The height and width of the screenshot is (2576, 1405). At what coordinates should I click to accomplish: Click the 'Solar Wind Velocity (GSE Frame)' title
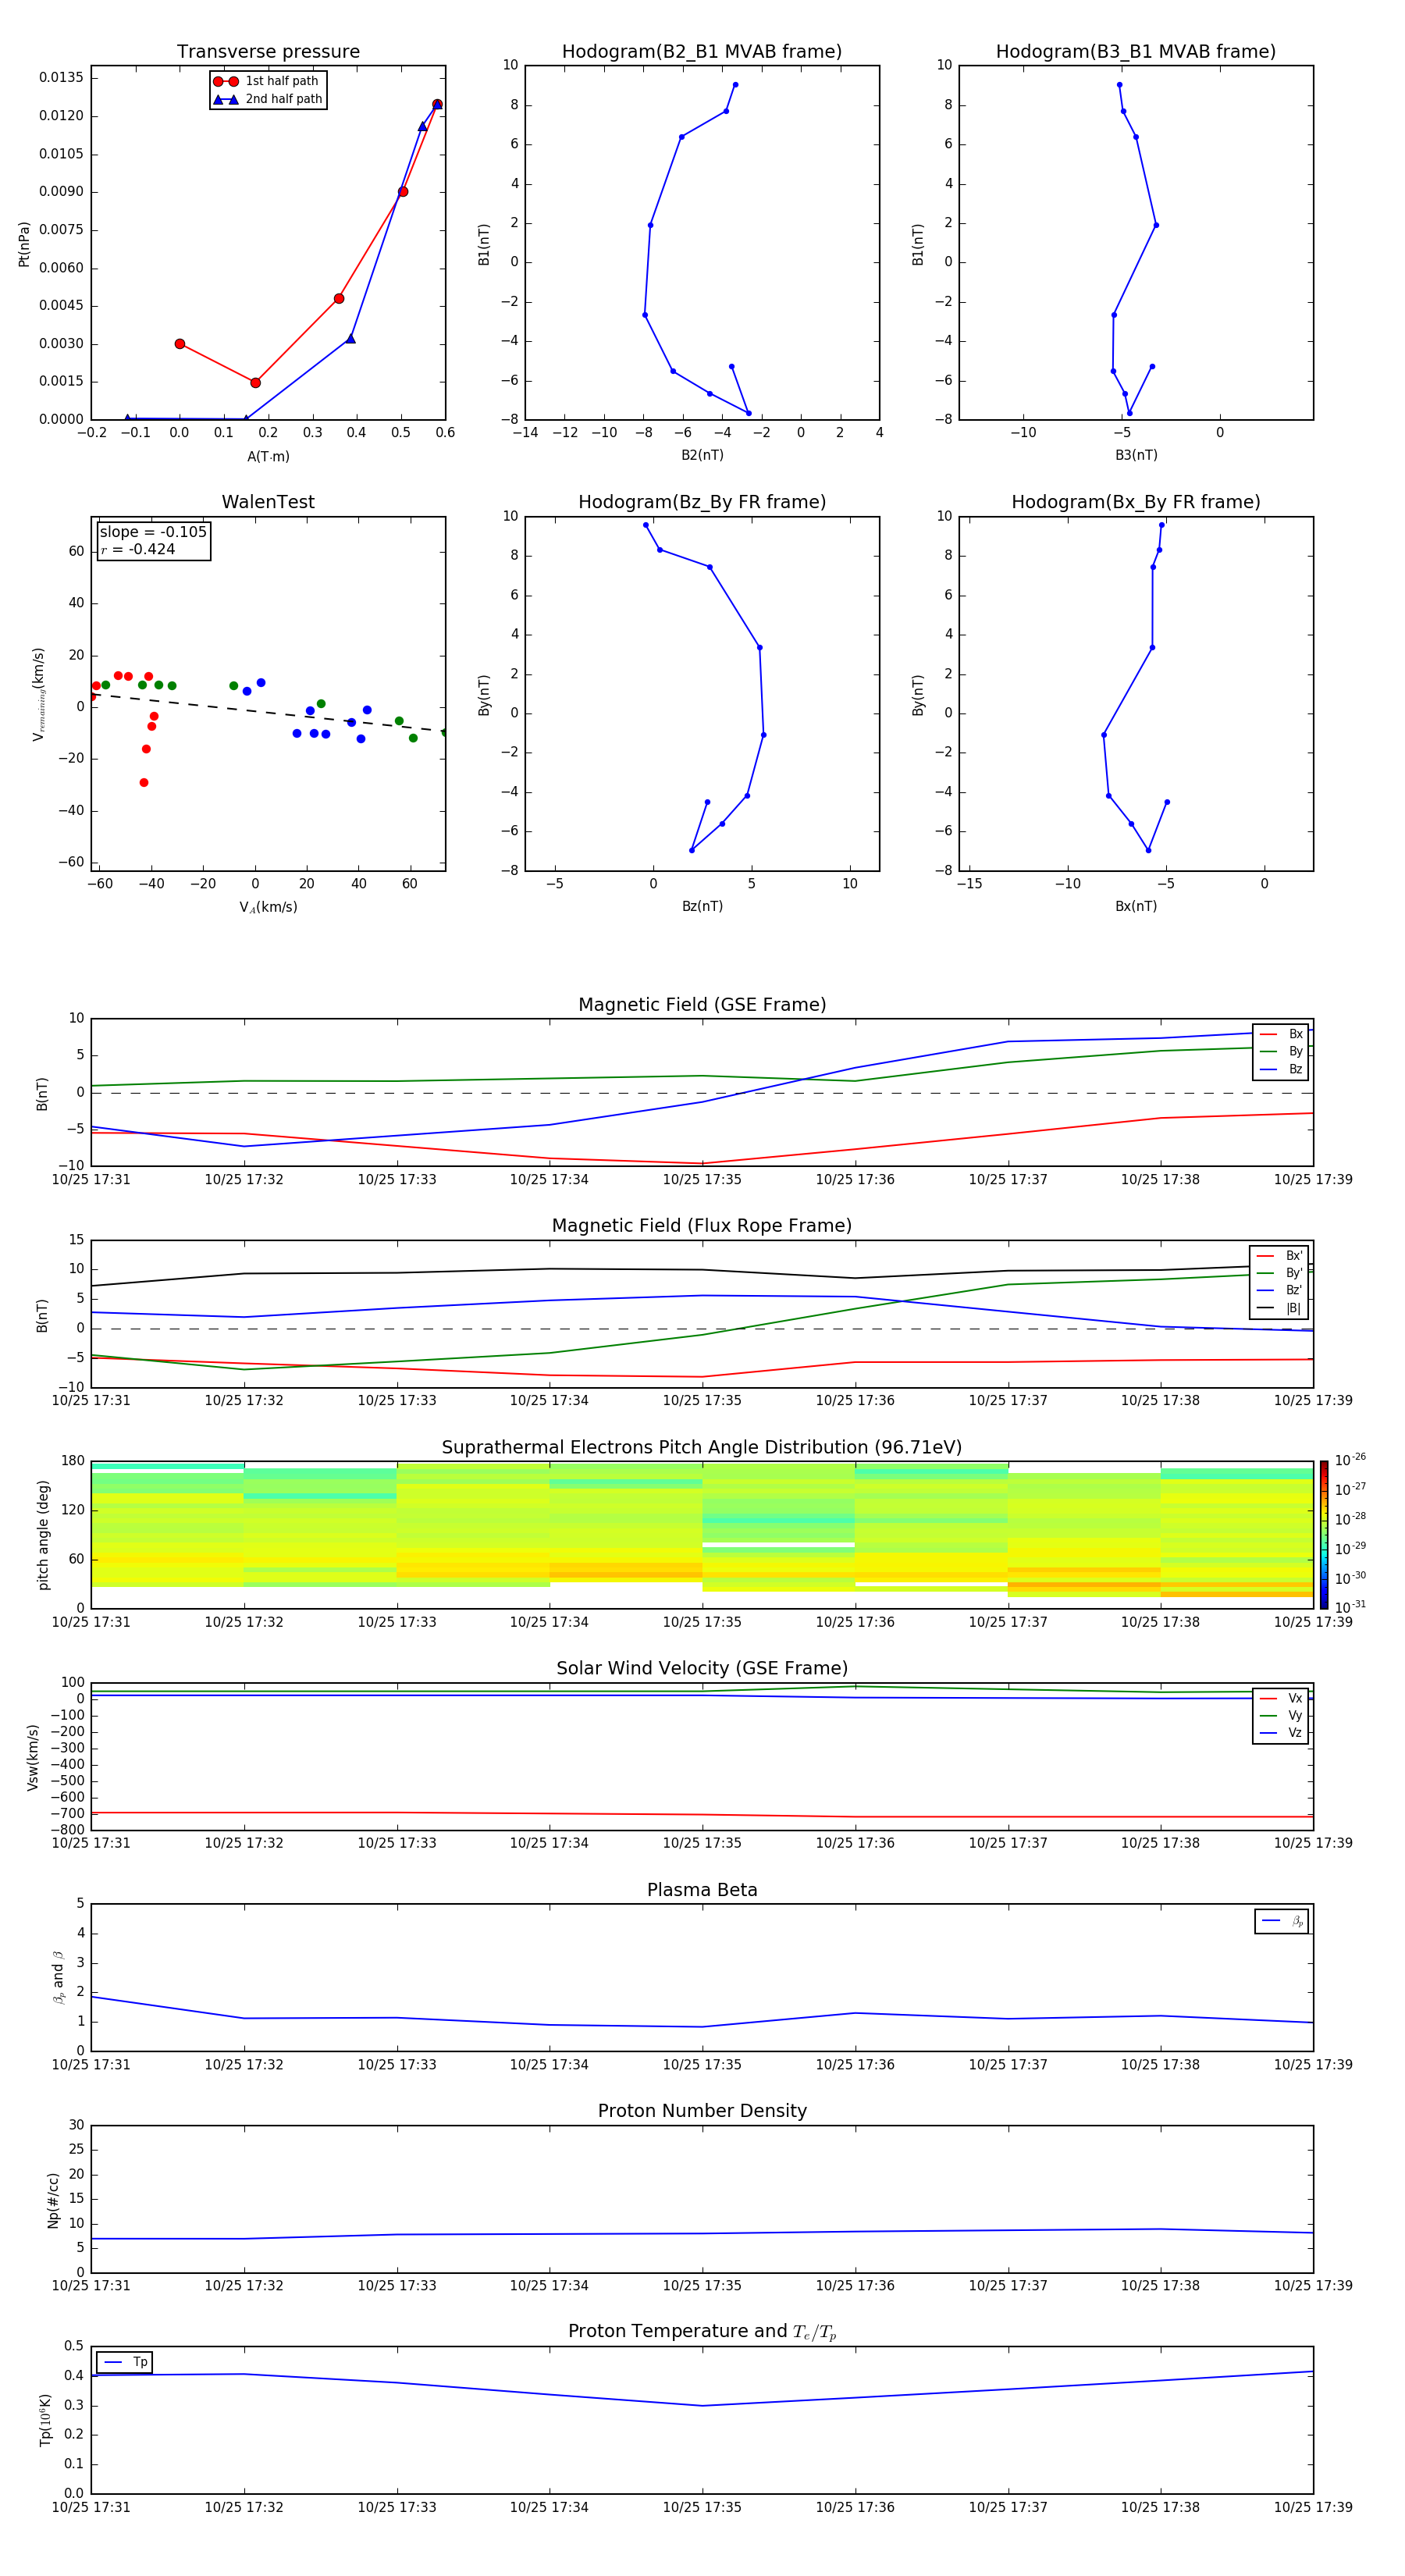pos(702,1669)
